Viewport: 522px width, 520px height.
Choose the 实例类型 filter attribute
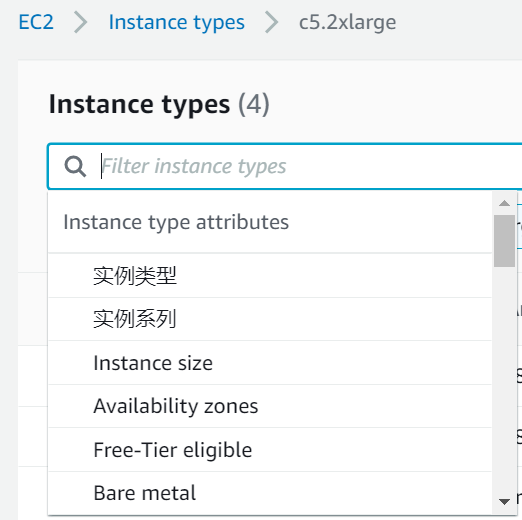[x=270, y=276]
